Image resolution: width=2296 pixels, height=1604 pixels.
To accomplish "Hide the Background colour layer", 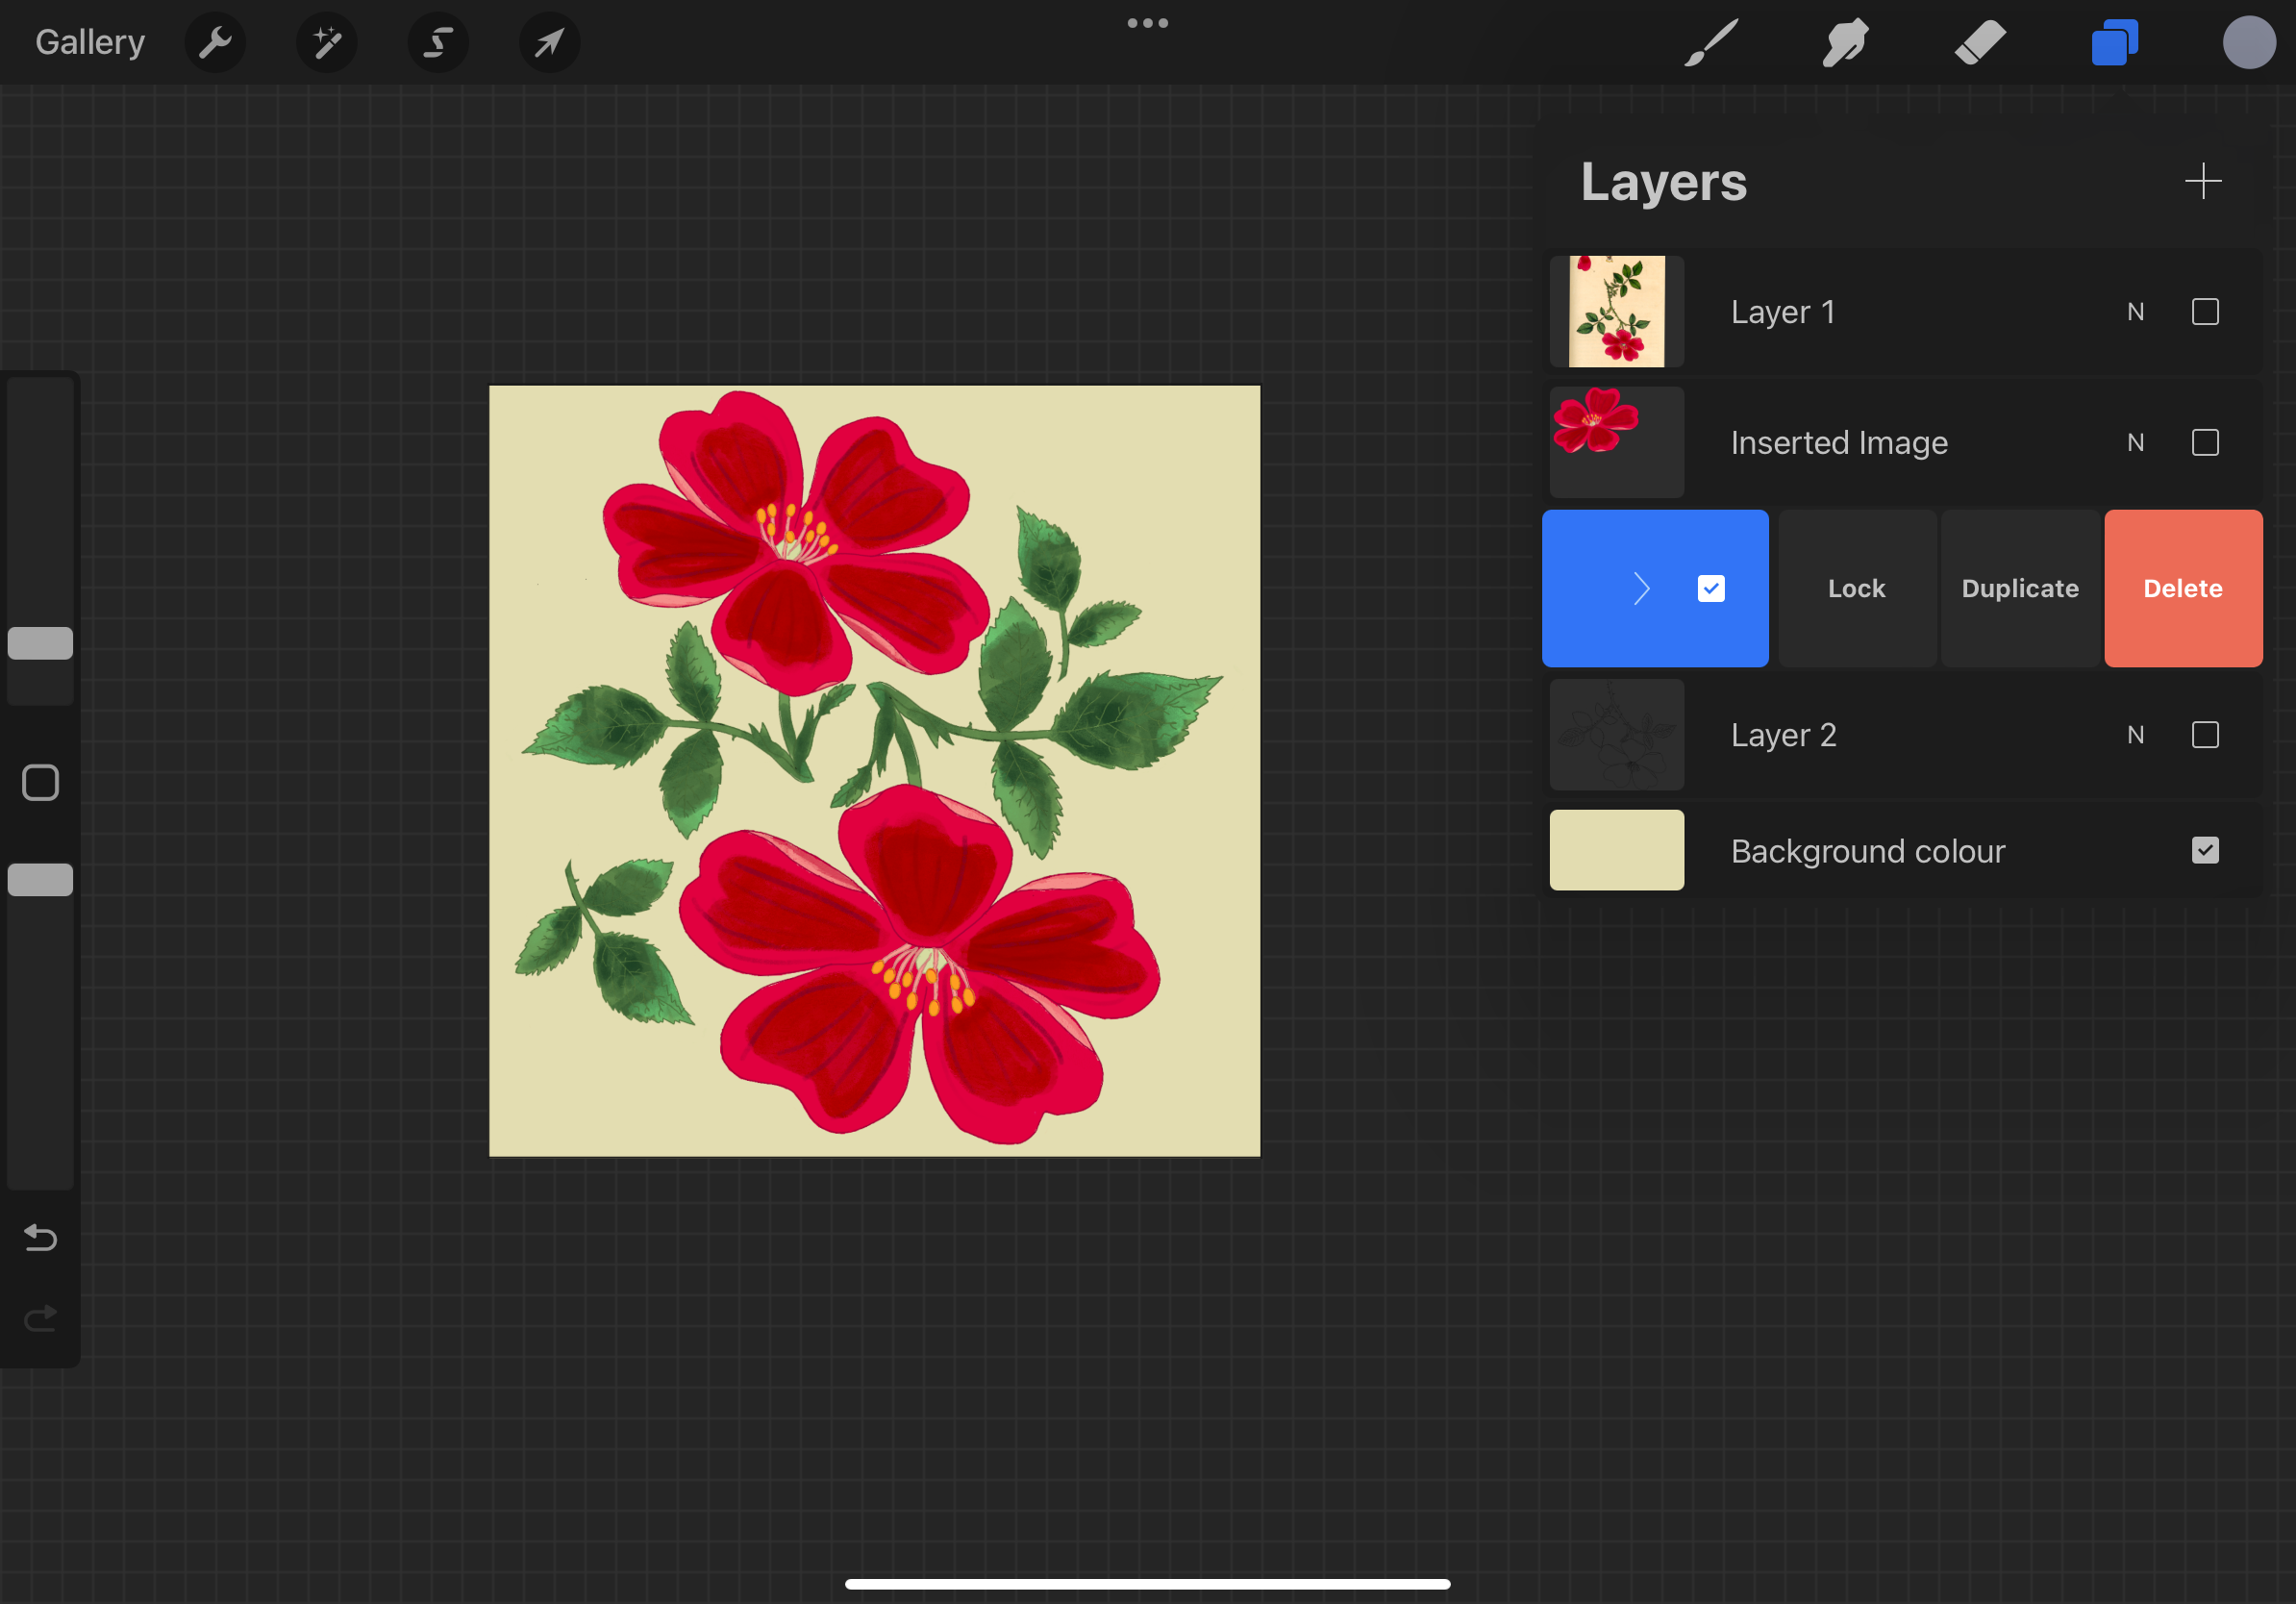I will (x=2204, y=851).
